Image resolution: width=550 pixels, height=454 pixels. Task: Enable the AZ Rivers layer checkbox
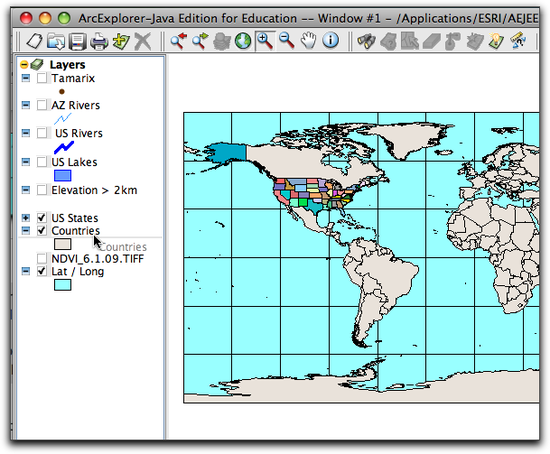42,105
